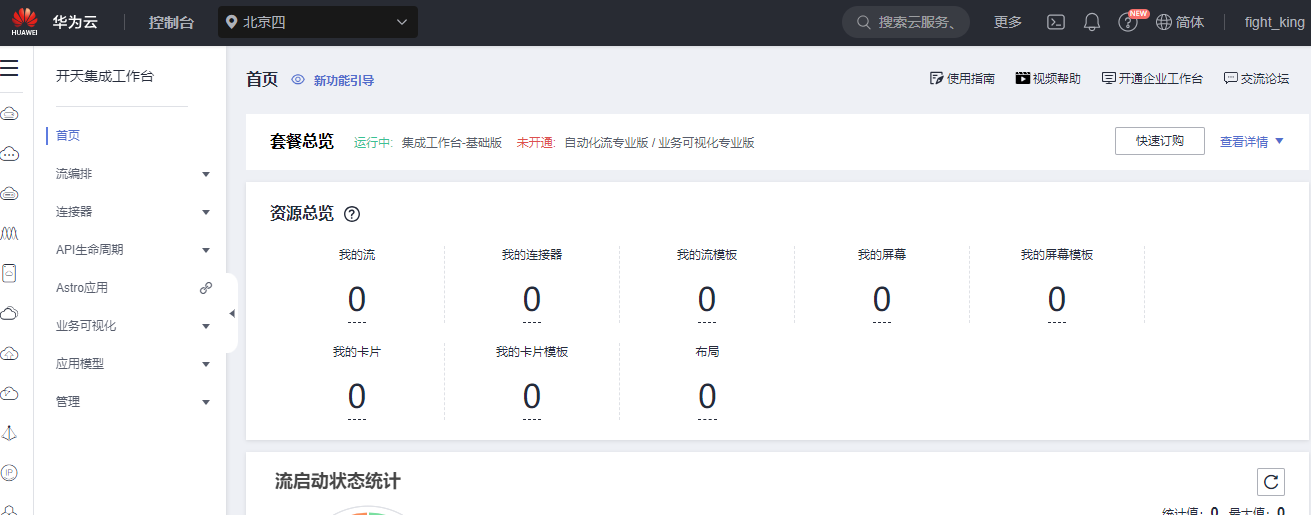This screenshot has height=515, width=1311.
Task: Click the link icon beside Astro应用
Action: 206,288
